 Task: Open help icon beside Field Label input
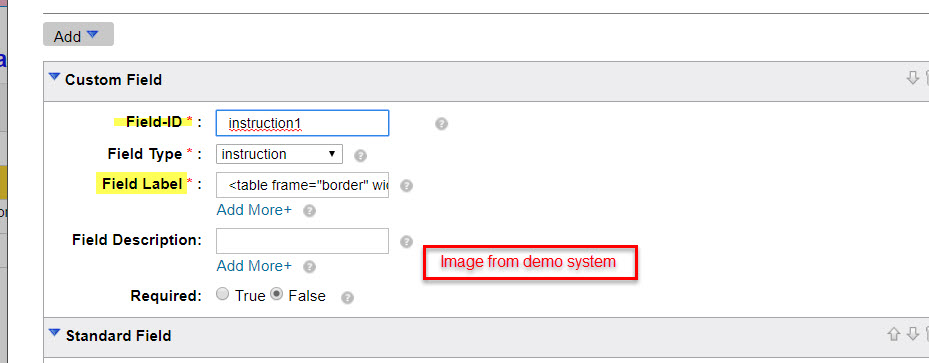coord(406,186)
